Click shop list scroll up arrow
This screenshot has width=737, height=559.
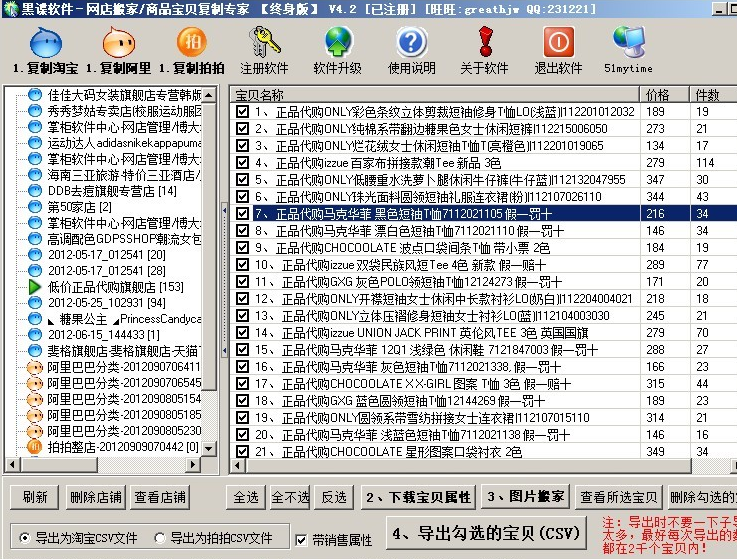(x=209, y=95)
